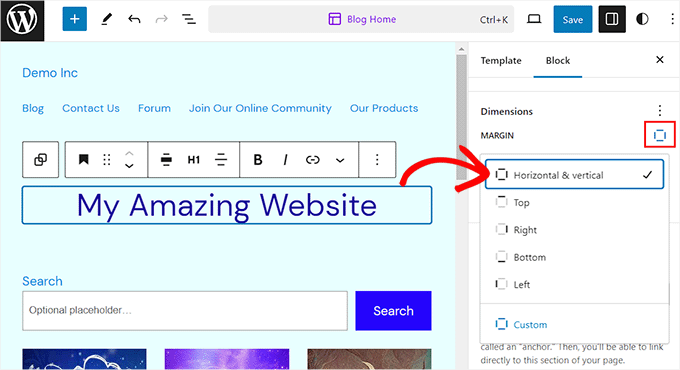Image resolution: width=680 pixels, height=370 pixels.
Task: Select the Right margin option
Action: coord(574,229)
